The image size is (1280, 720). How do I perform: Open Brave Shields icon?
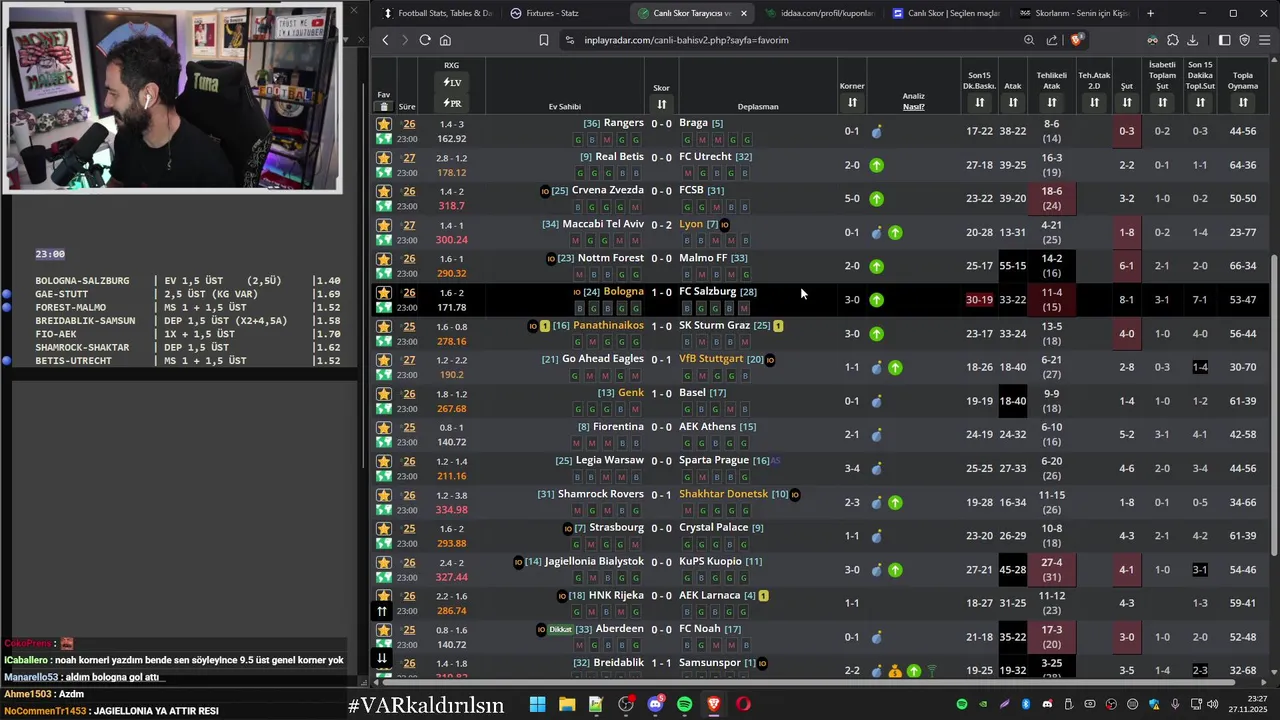coord(1076,40)
